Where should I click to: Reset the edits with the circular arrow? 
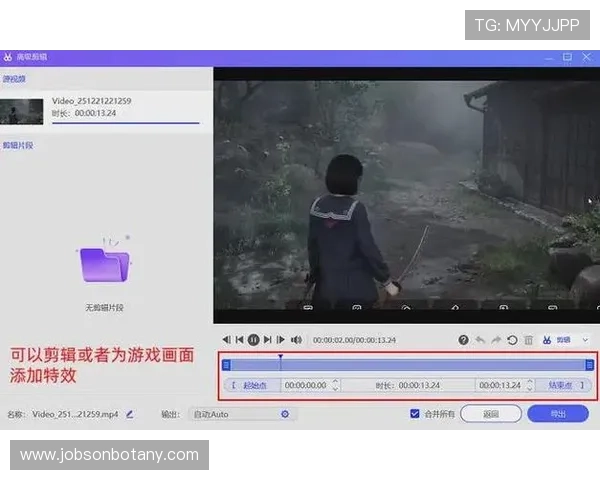point(512,340)
